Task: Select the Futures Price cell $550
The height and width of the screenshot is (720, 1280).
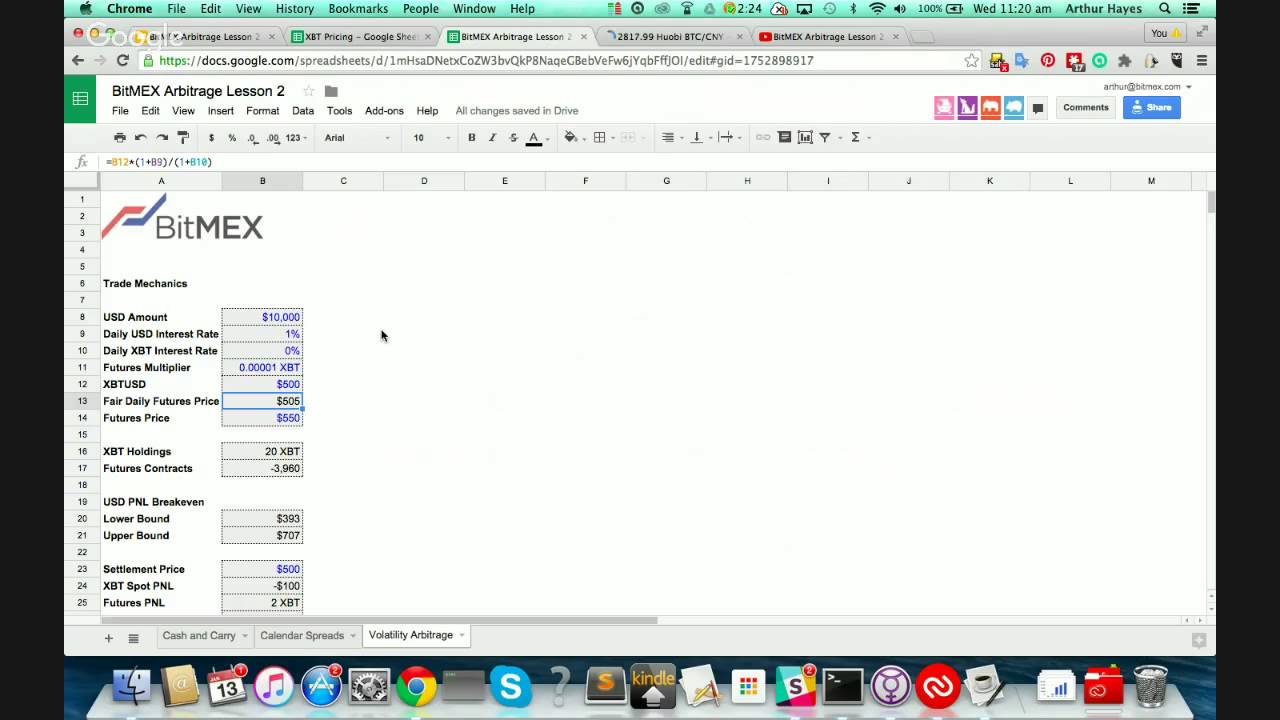Action: 262,418
